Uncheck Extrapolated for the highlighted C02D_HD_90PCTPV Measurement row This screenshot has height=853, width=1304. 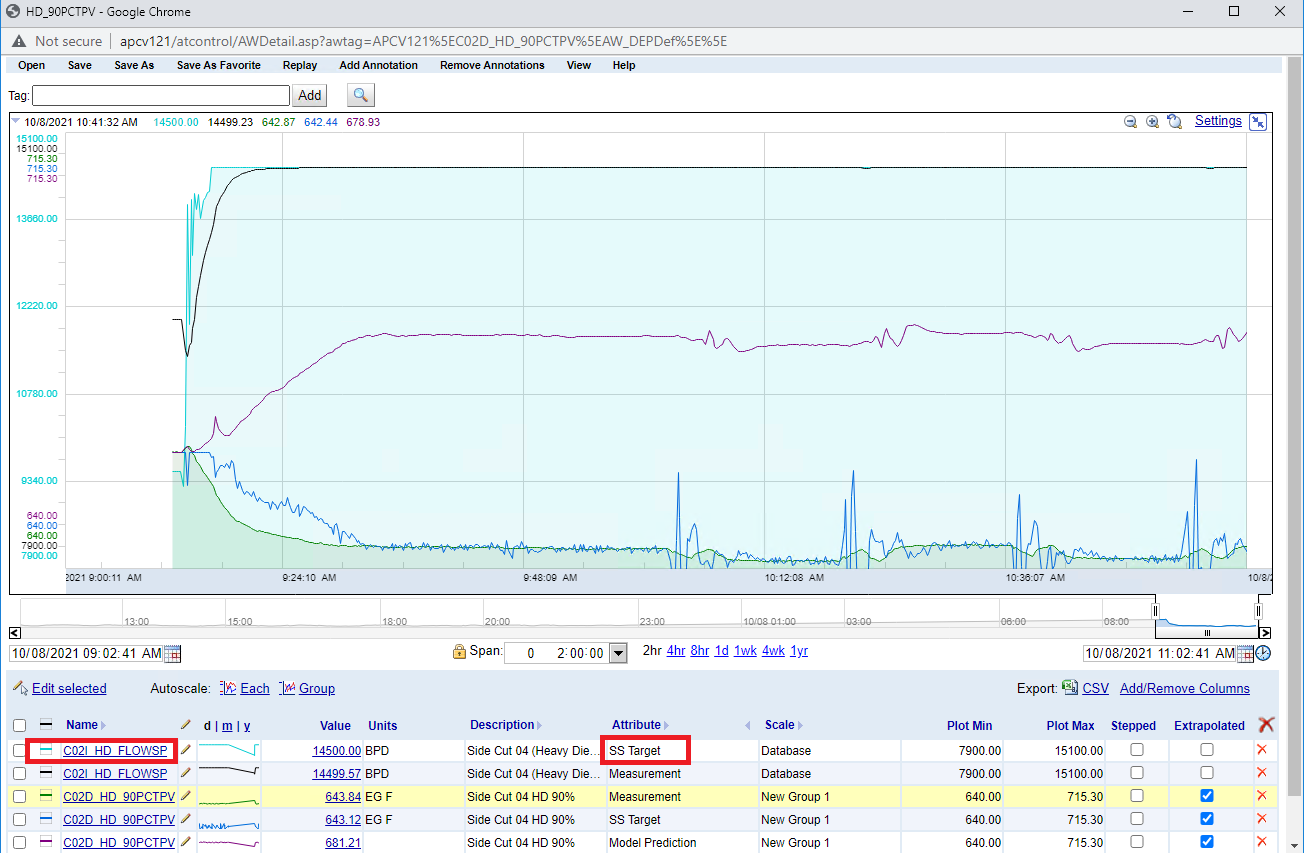click(x=1207, y=796)
